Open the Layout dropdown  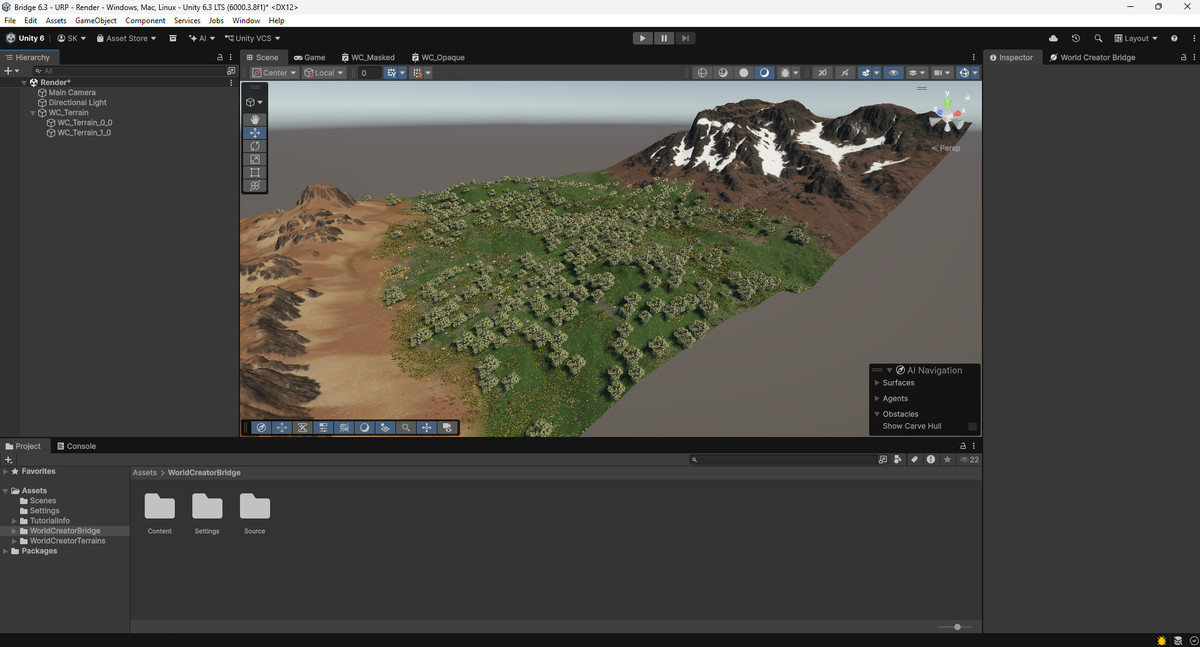pyautogui.click(x=1135, y=38)
